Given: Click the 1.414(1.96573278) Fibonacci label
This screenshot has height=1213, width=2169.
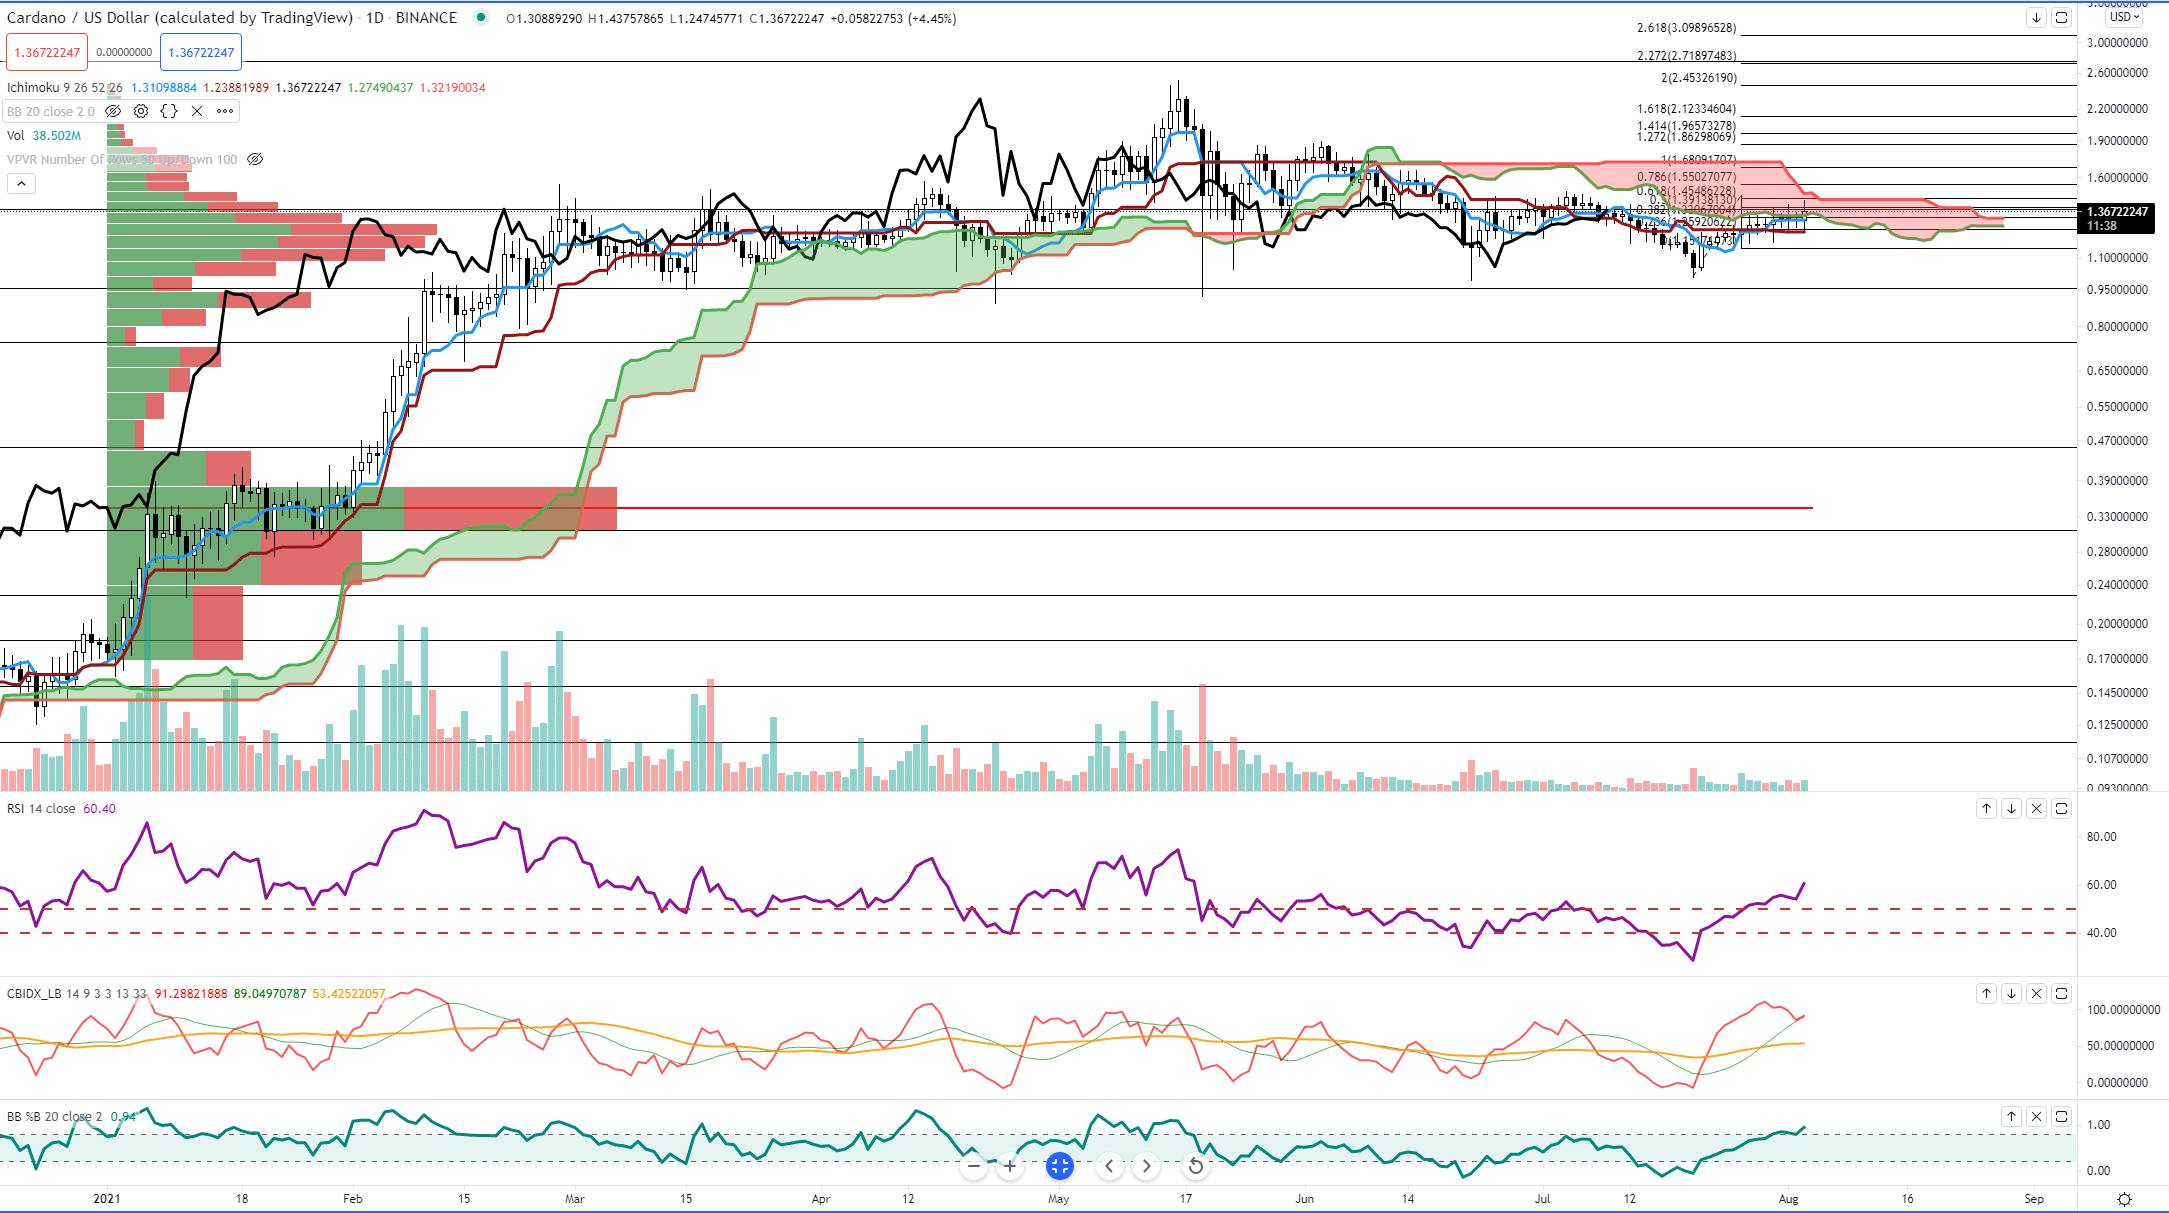Looking at the screenshot, I should point(1686,126).
